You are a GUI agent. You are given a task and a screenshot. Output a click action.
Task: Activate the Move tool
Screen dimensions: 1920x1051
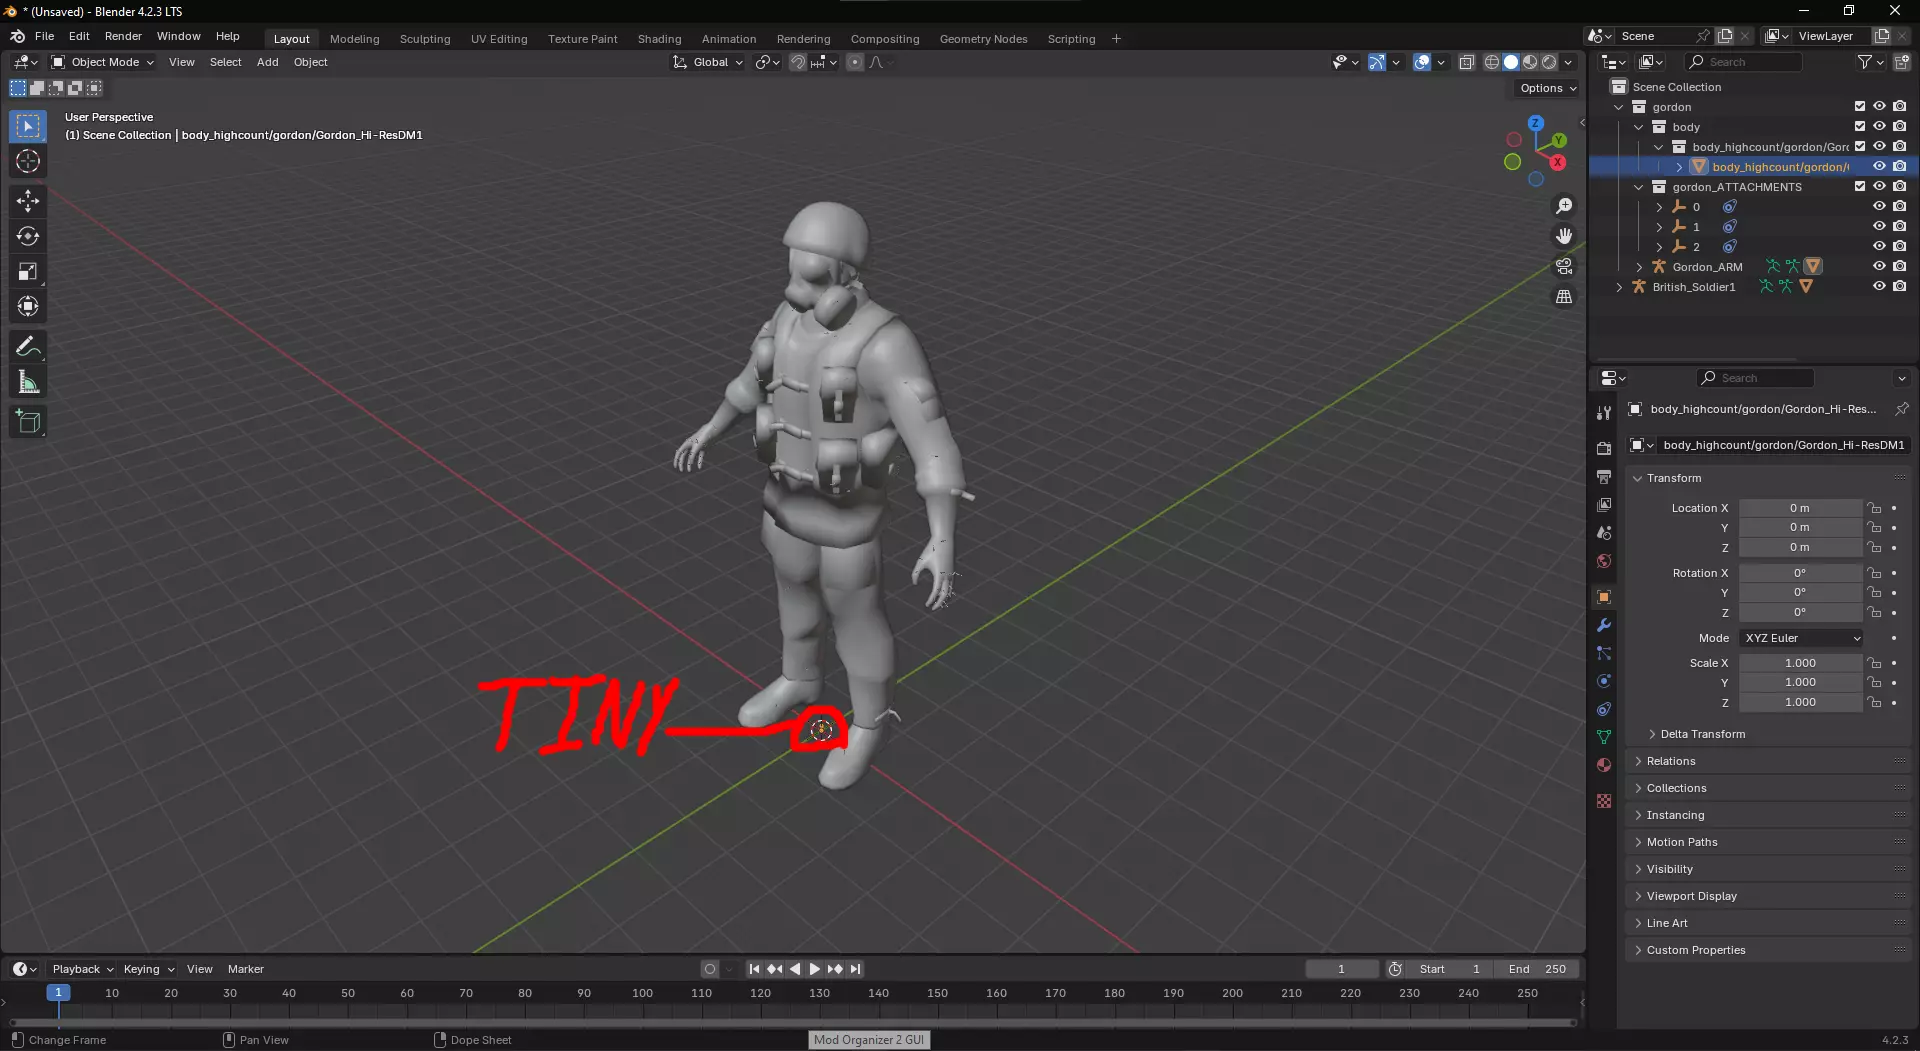[28, 201]
